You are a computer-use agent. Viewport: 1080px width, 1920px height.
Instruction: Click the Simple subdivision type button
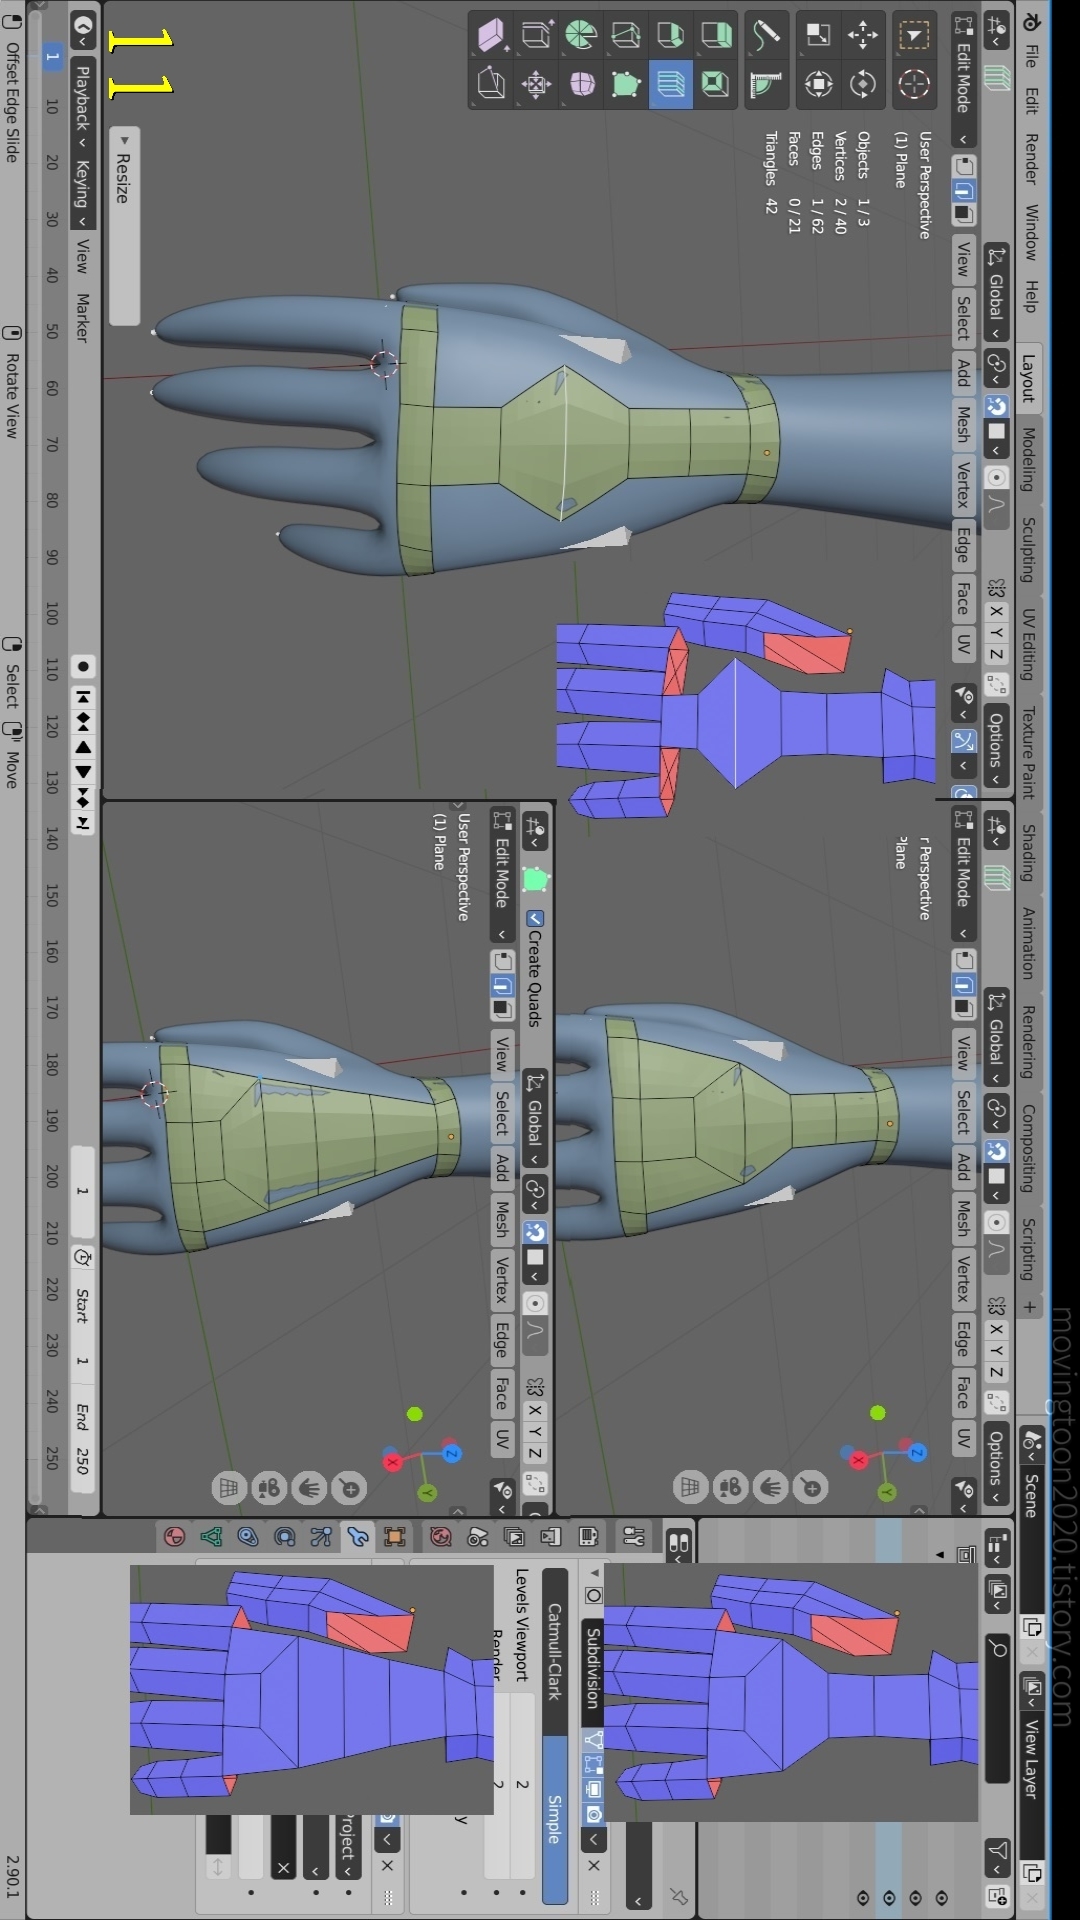click(x=555, y=1820)
